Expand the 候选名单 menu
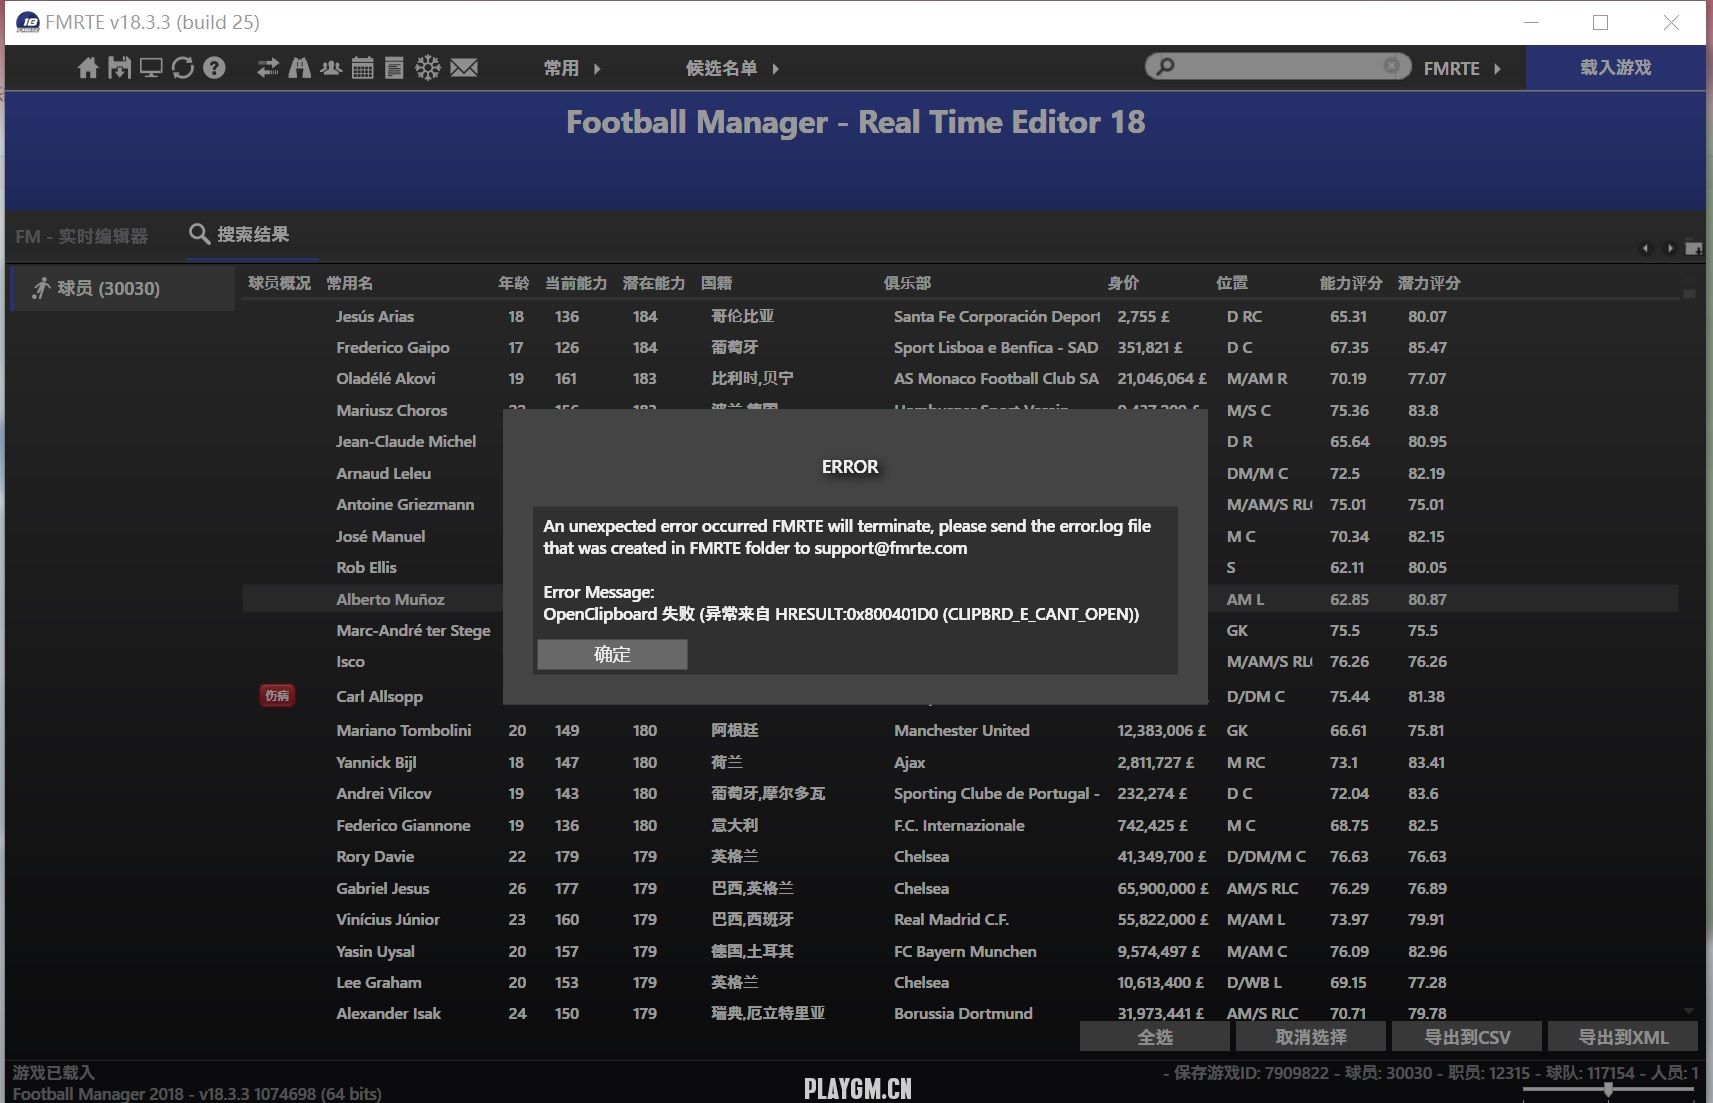 coord(732,68)
